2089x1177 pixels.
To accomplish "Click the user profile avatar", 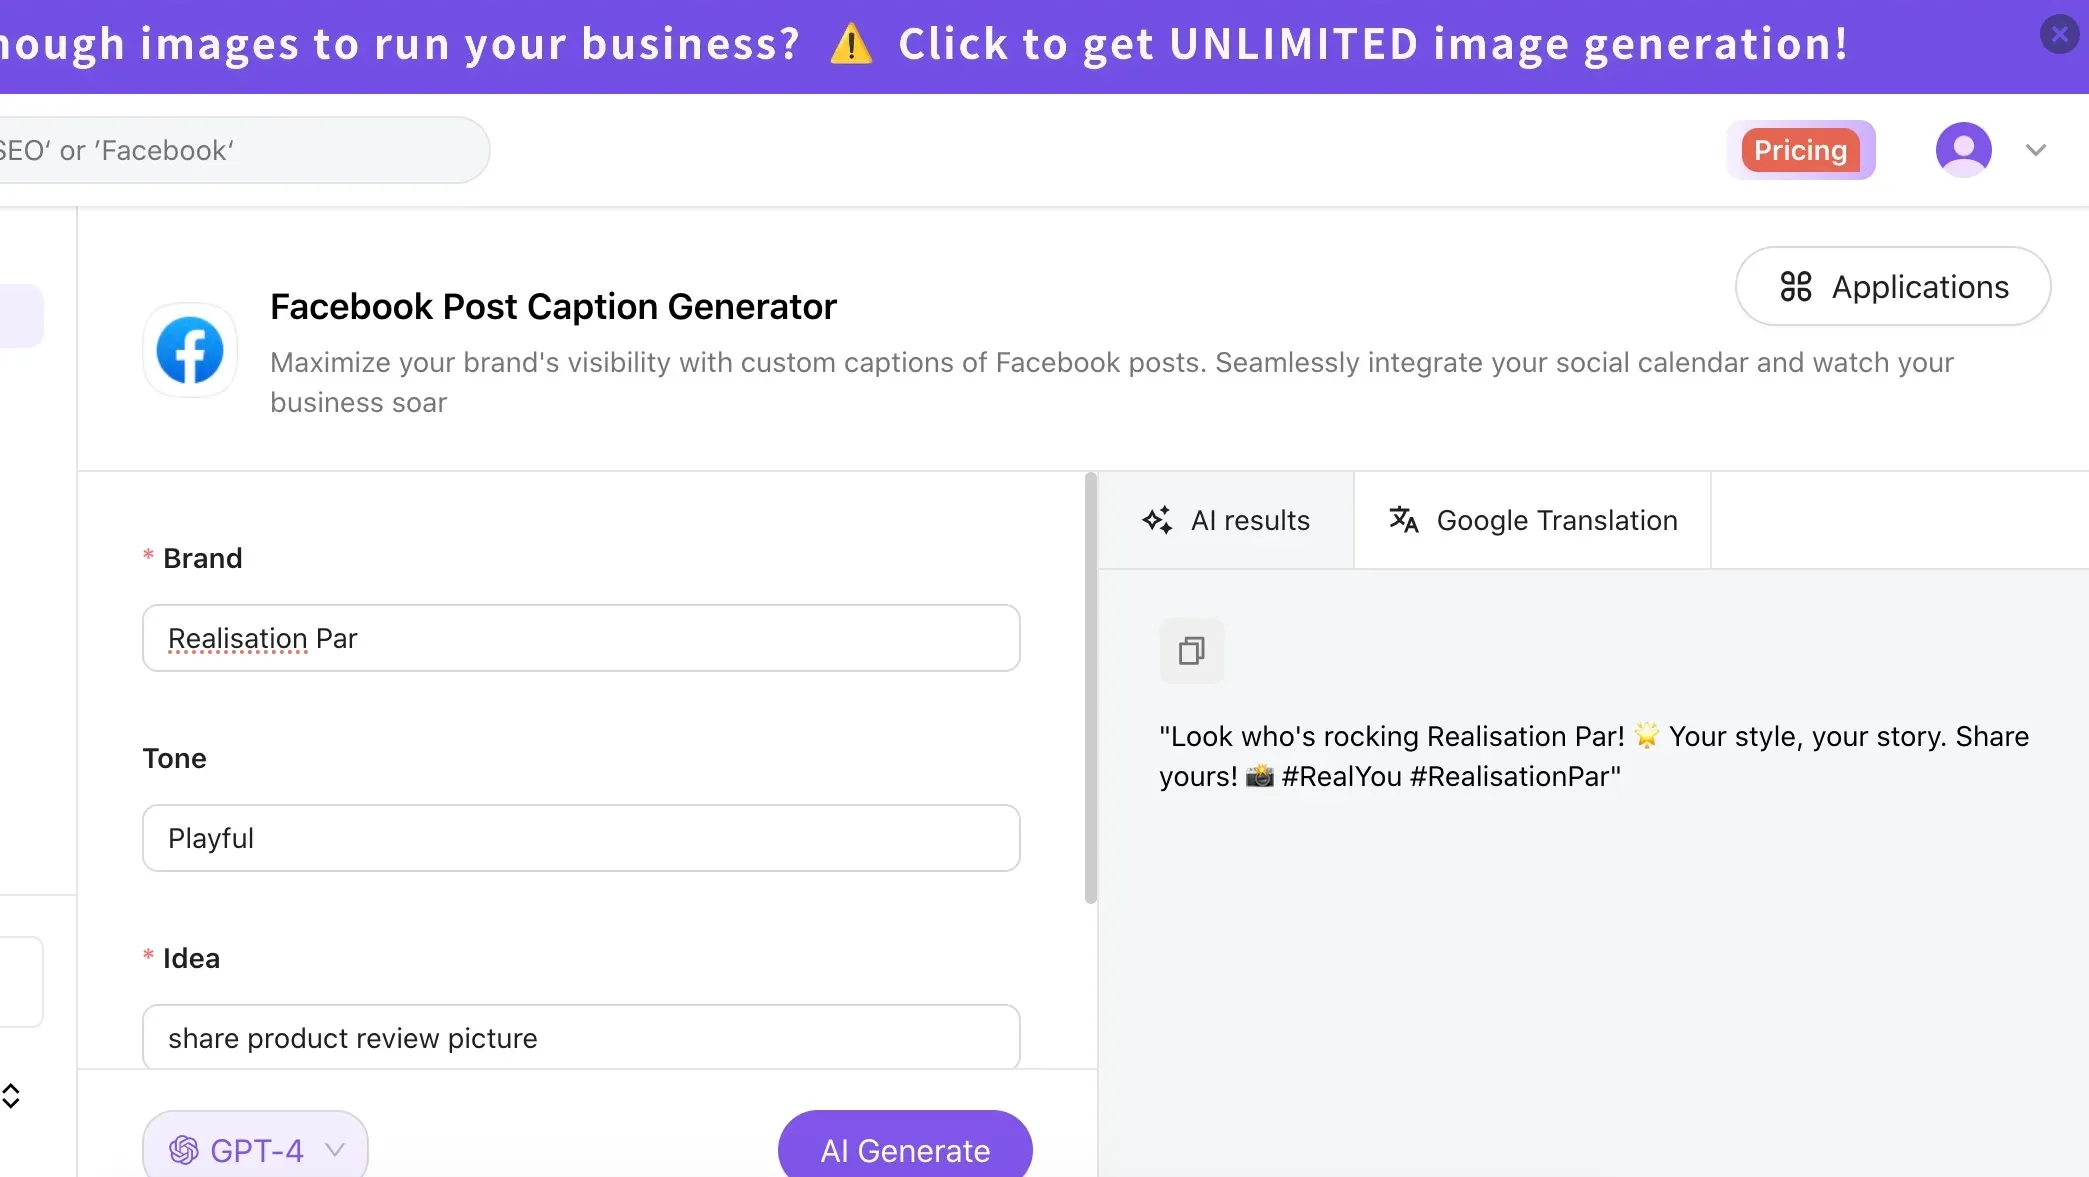I will coord(1963,150).
